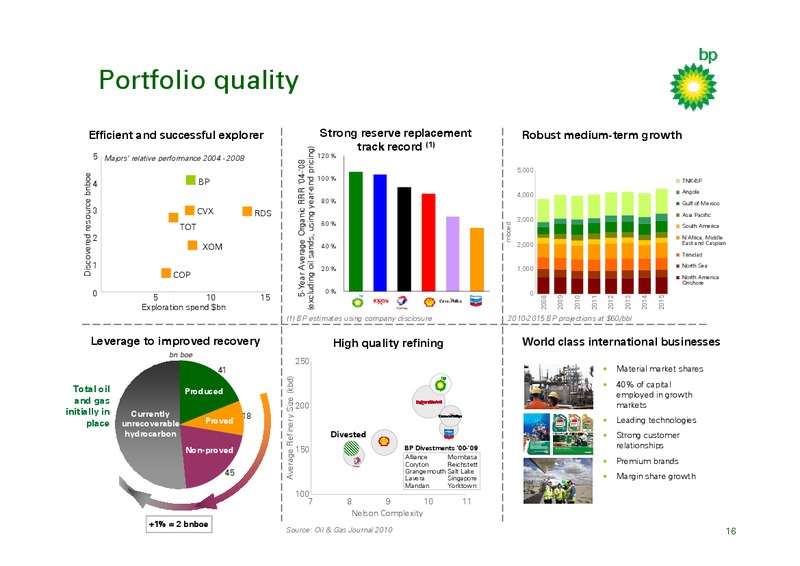This screenshot has width=800, height=566.
Task: Select the TOT orange square marker
Action: [173, 217]
